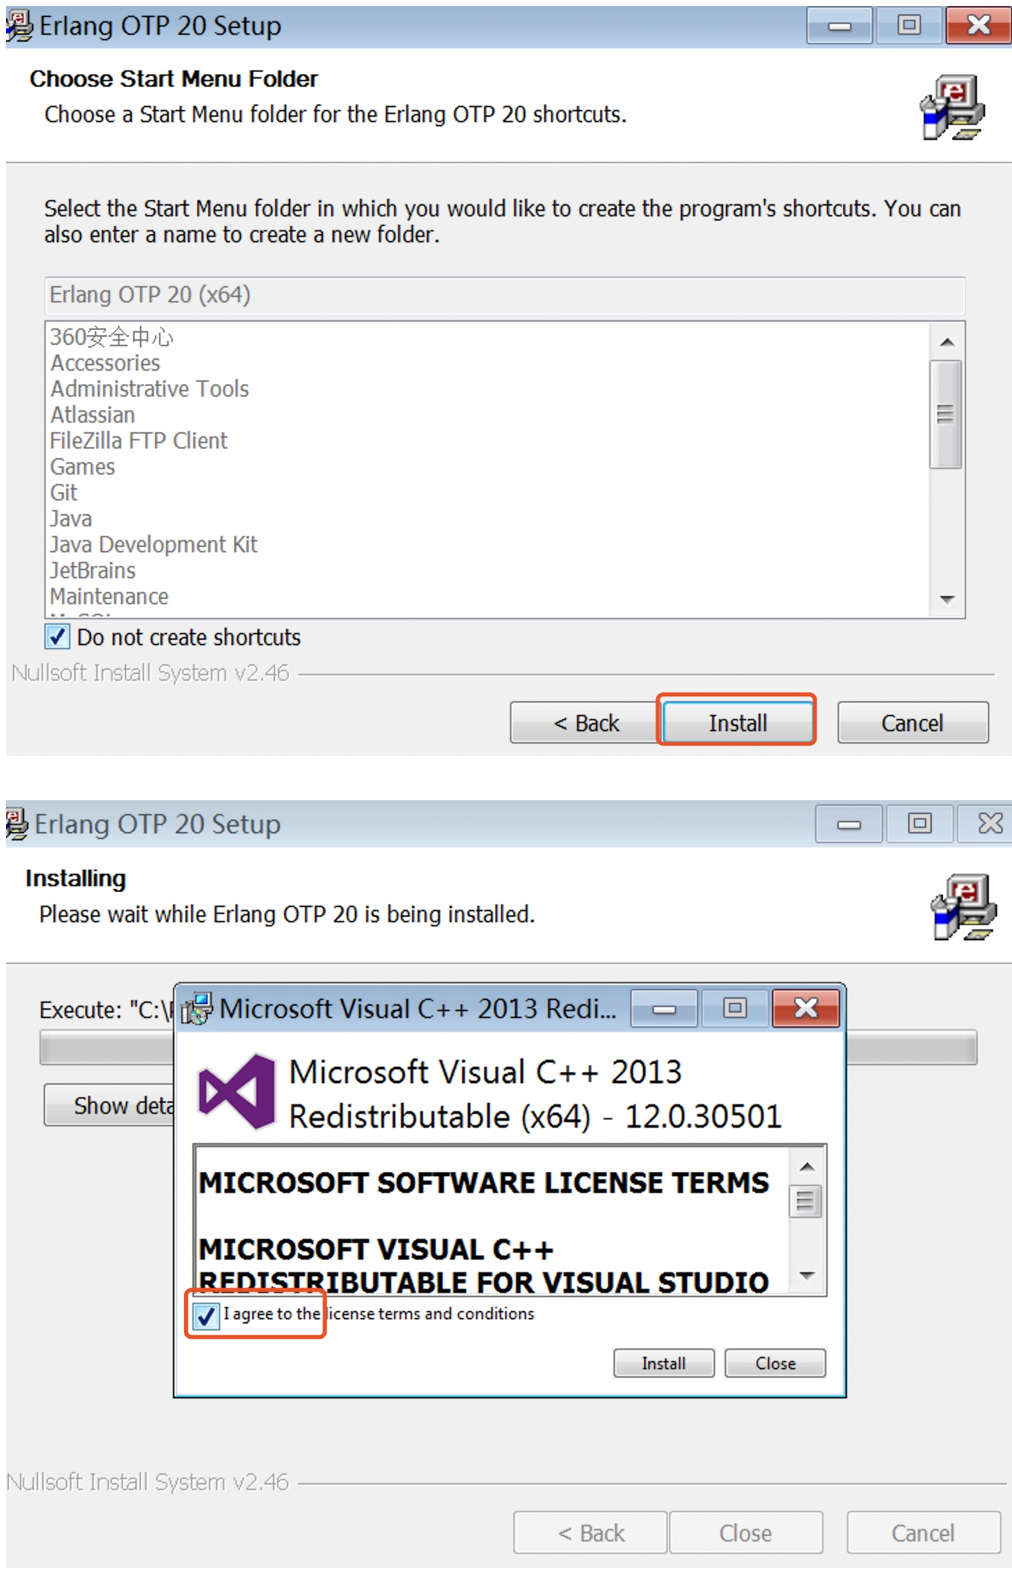Click the Erlang installation progress bar
The image size is (1012, 1572).
tap(508, 1048)
